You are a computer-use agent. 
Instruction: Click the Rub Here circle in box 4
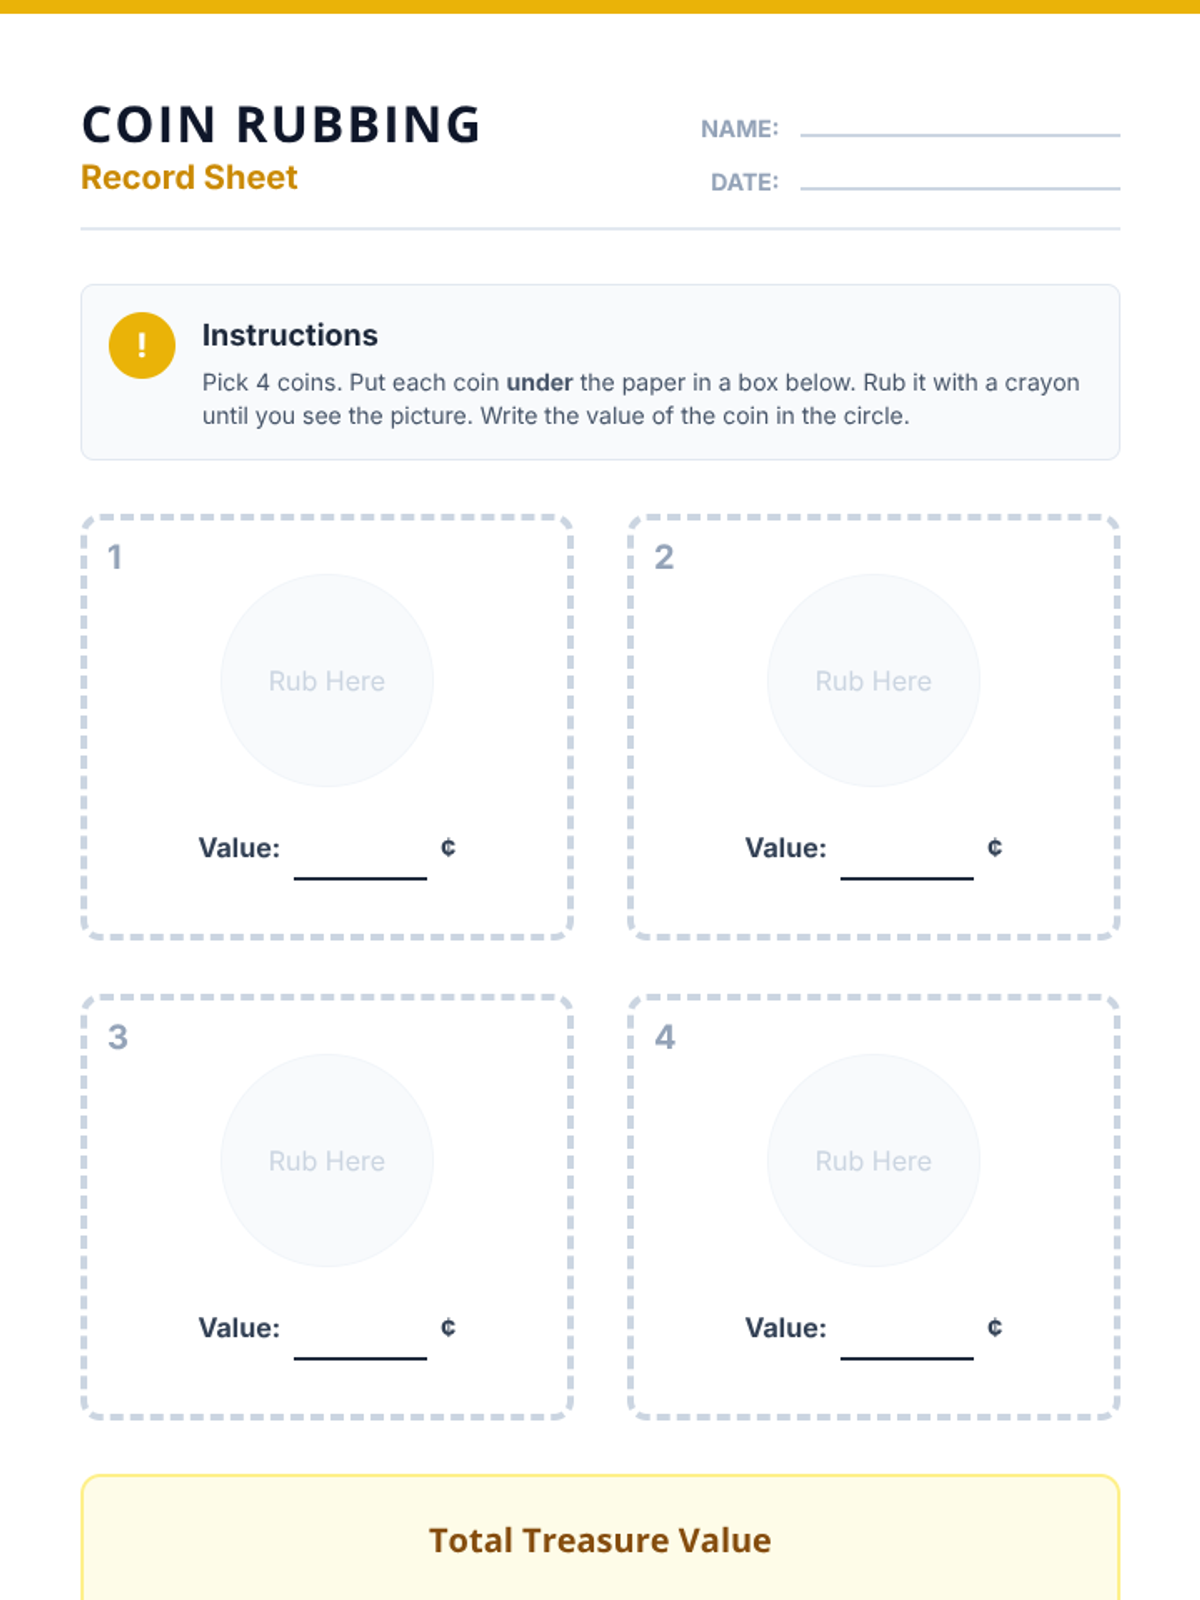tap(873, 1161)
